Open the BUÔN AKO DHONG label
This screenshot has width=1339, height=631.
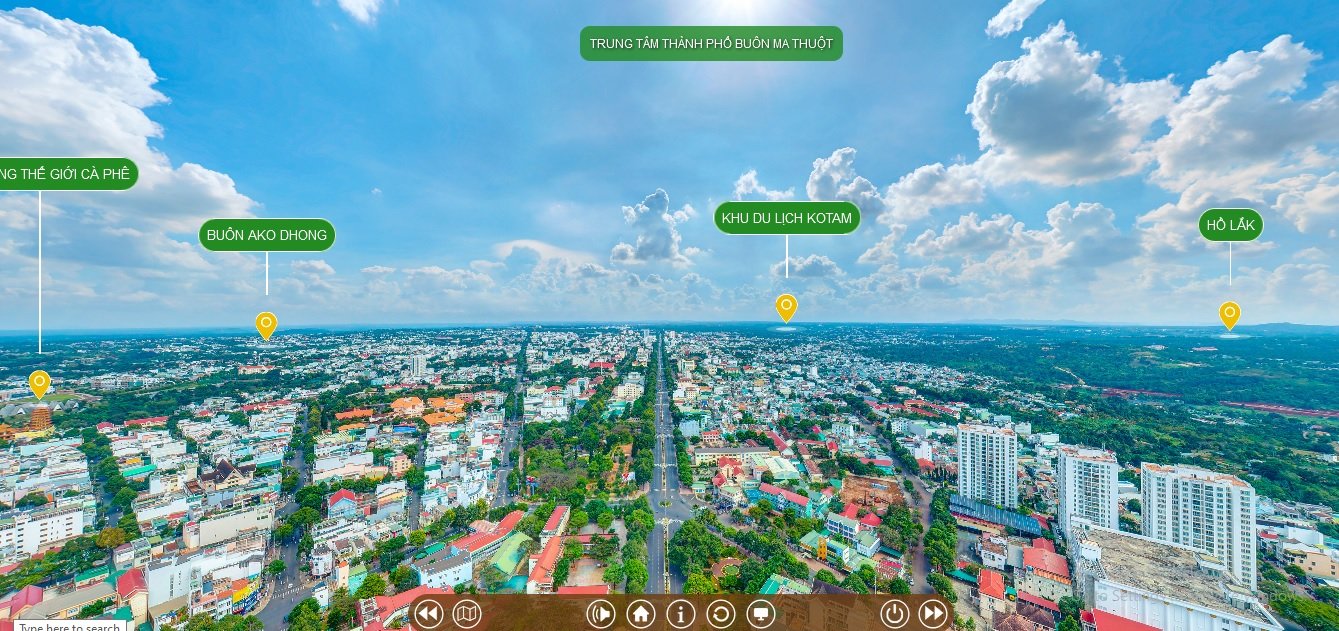tap(267, 235)
